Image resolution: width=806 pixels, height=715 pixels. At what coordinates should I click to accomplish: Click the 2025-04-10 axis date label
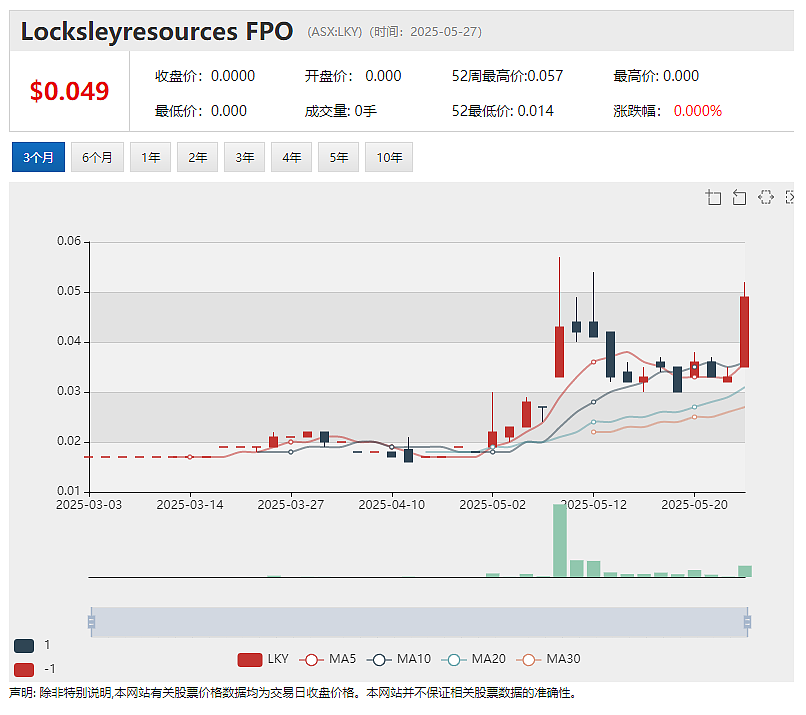tap(392, 505)
